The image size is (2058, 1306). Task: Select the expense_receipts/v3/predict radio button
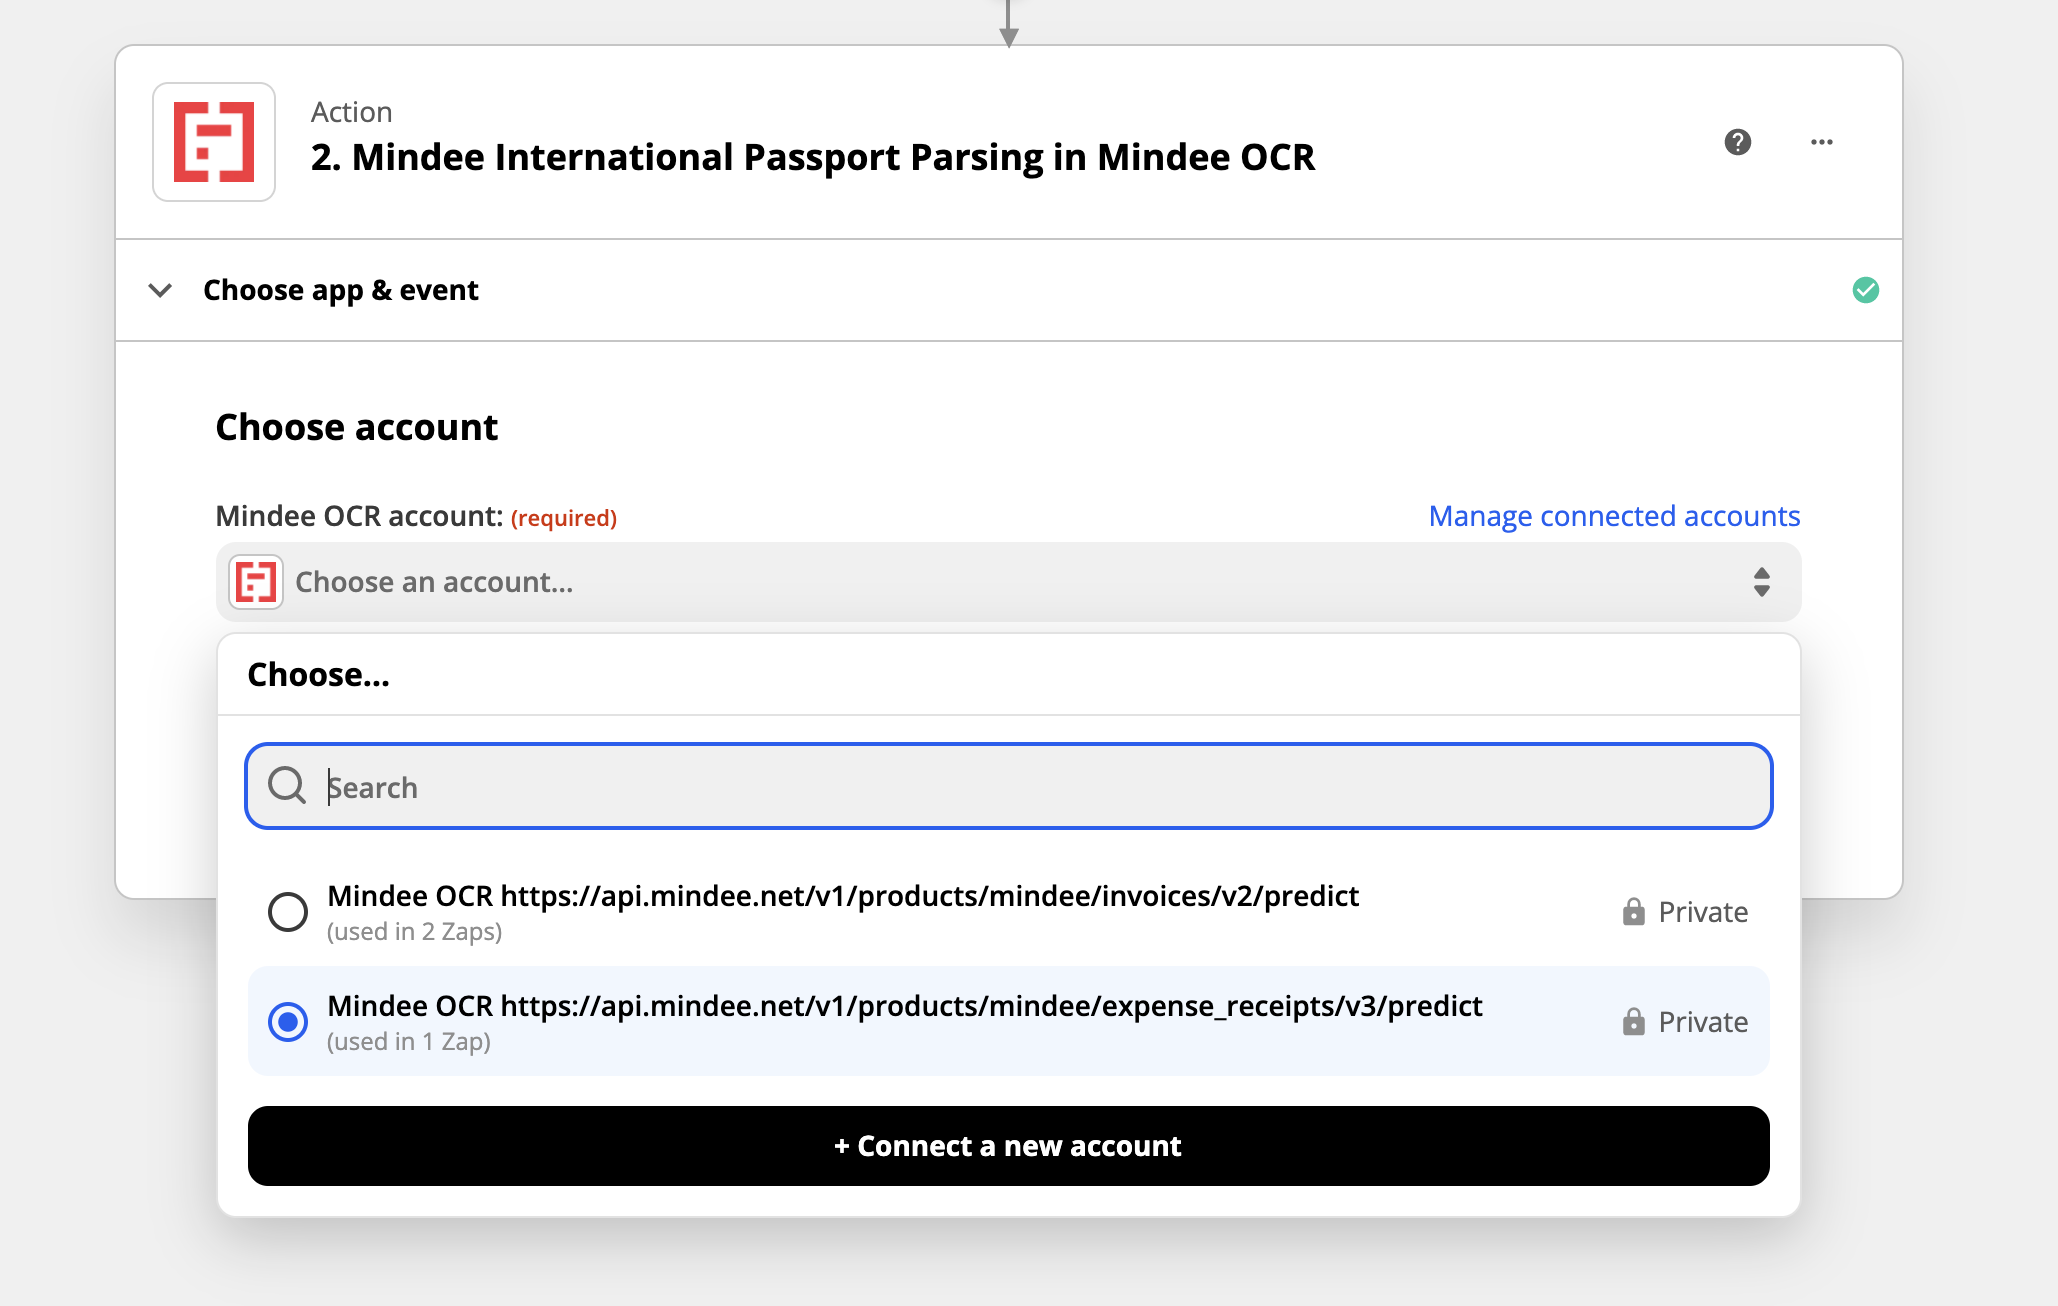tap(288, 1021)
